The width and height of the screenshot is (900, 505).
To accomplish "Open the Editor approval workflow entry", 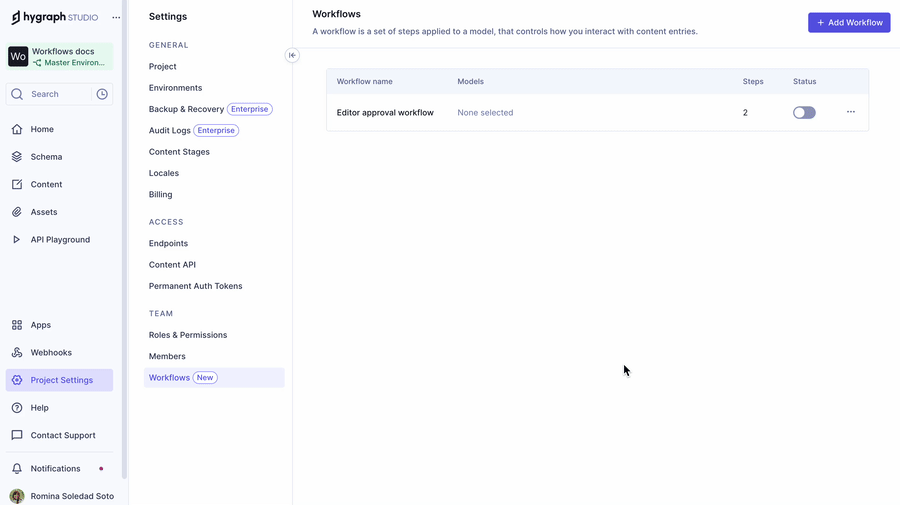I will point(385,113).
